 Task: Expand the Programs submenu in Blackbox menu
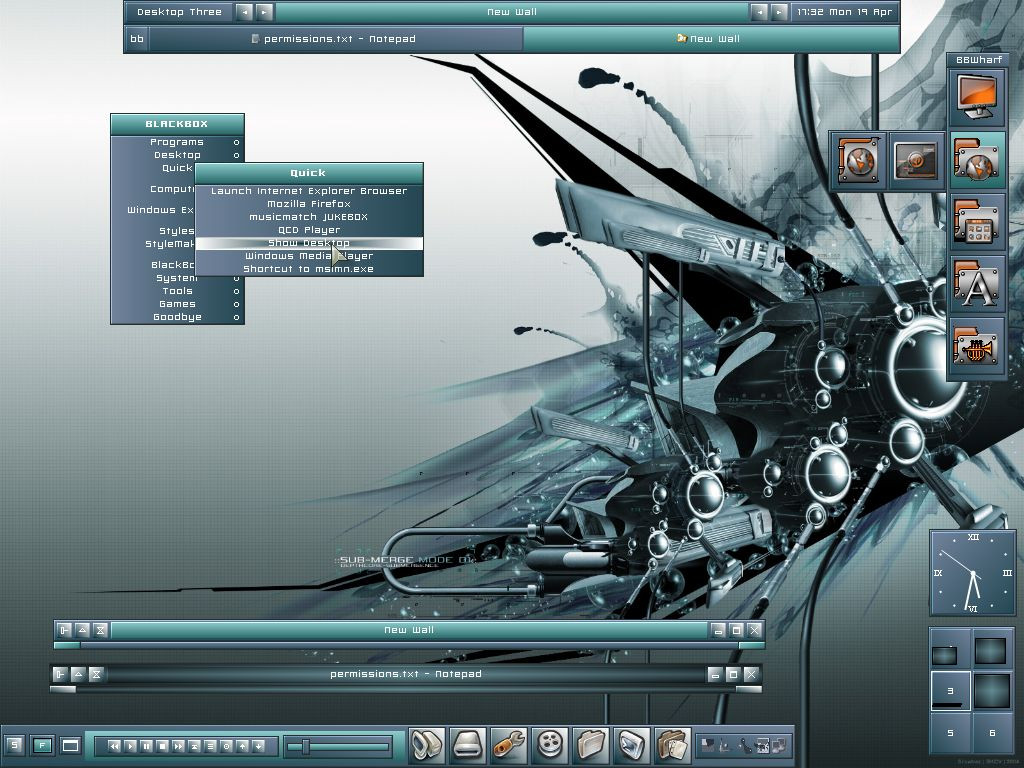[177, 142]
